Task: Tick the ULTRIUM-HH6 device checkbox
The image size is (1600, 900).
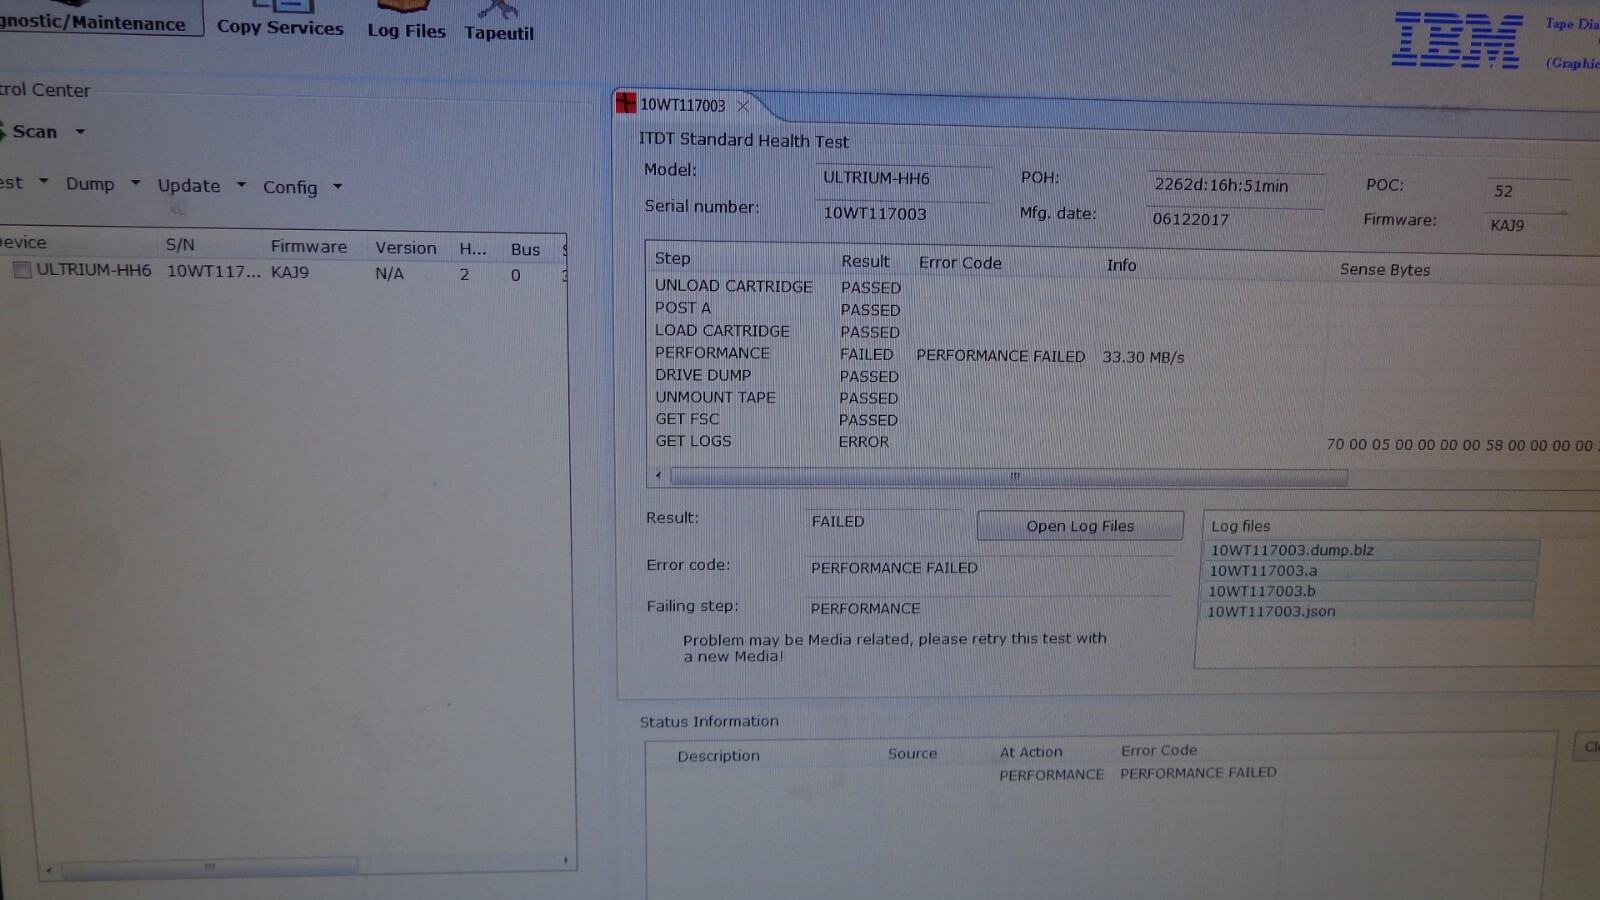Action: tap(22, 270)
